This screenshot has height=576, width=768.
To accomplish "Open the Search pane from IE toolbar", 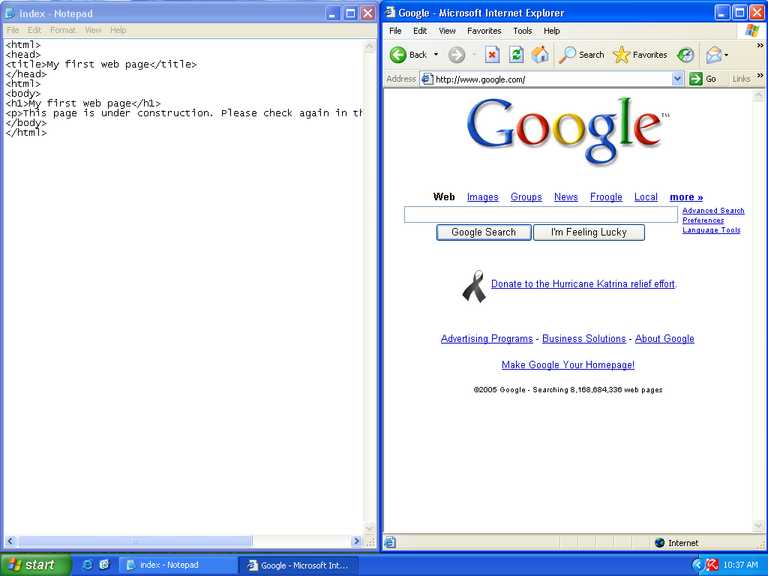I will pos(582,55).
